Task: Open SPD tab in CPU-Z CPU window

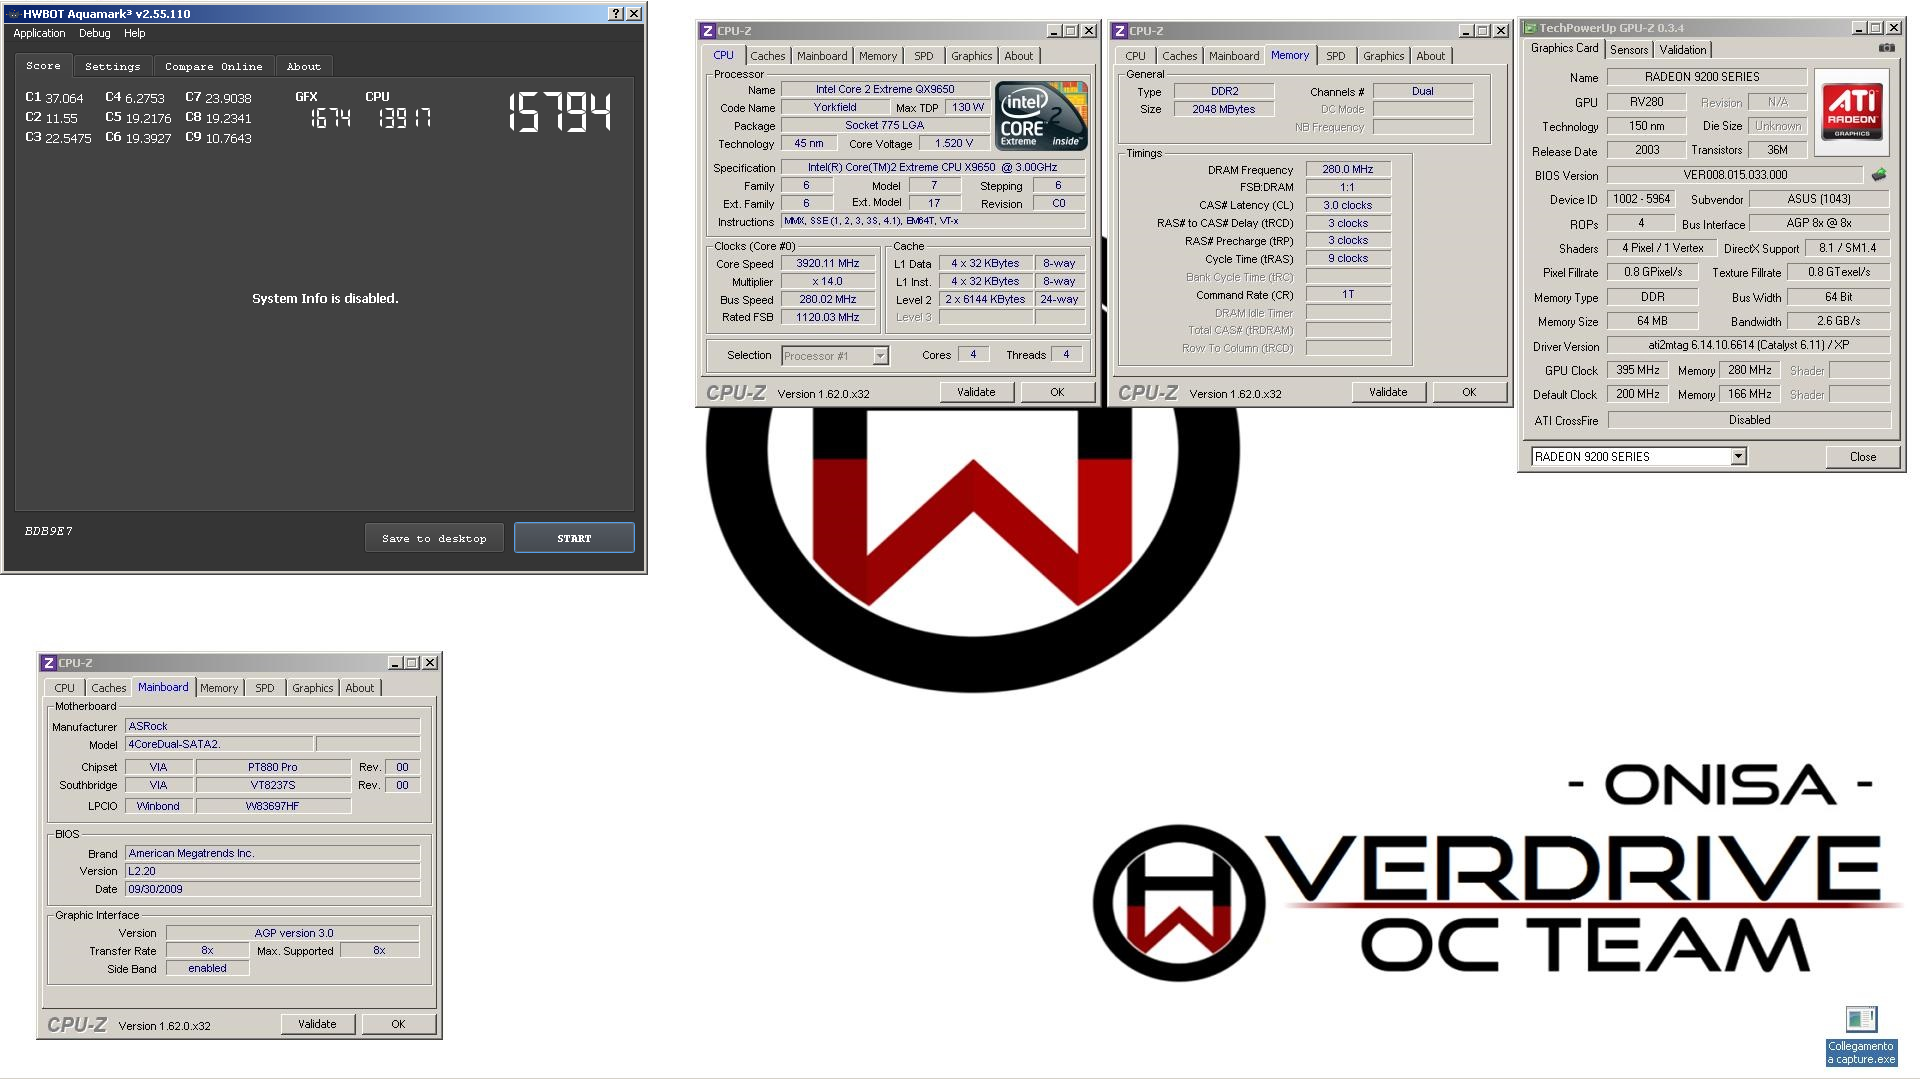Action: 923,56
